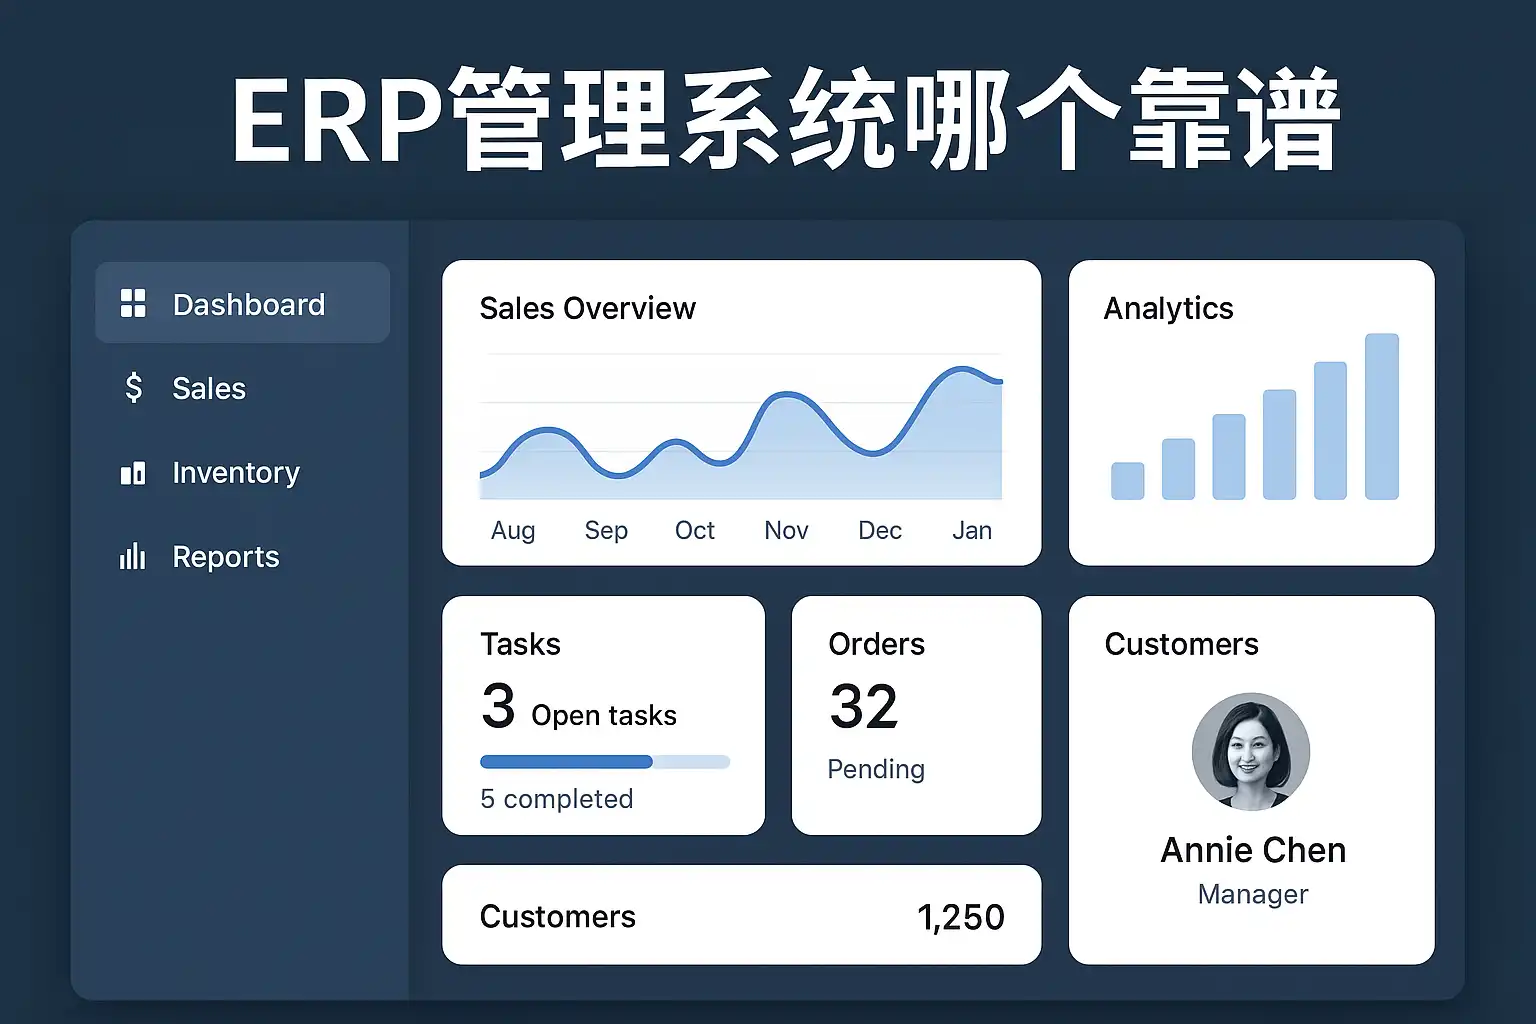Click the Dashboard grid icon
The image size is (1536, 1024).
(x=133, y=303)
